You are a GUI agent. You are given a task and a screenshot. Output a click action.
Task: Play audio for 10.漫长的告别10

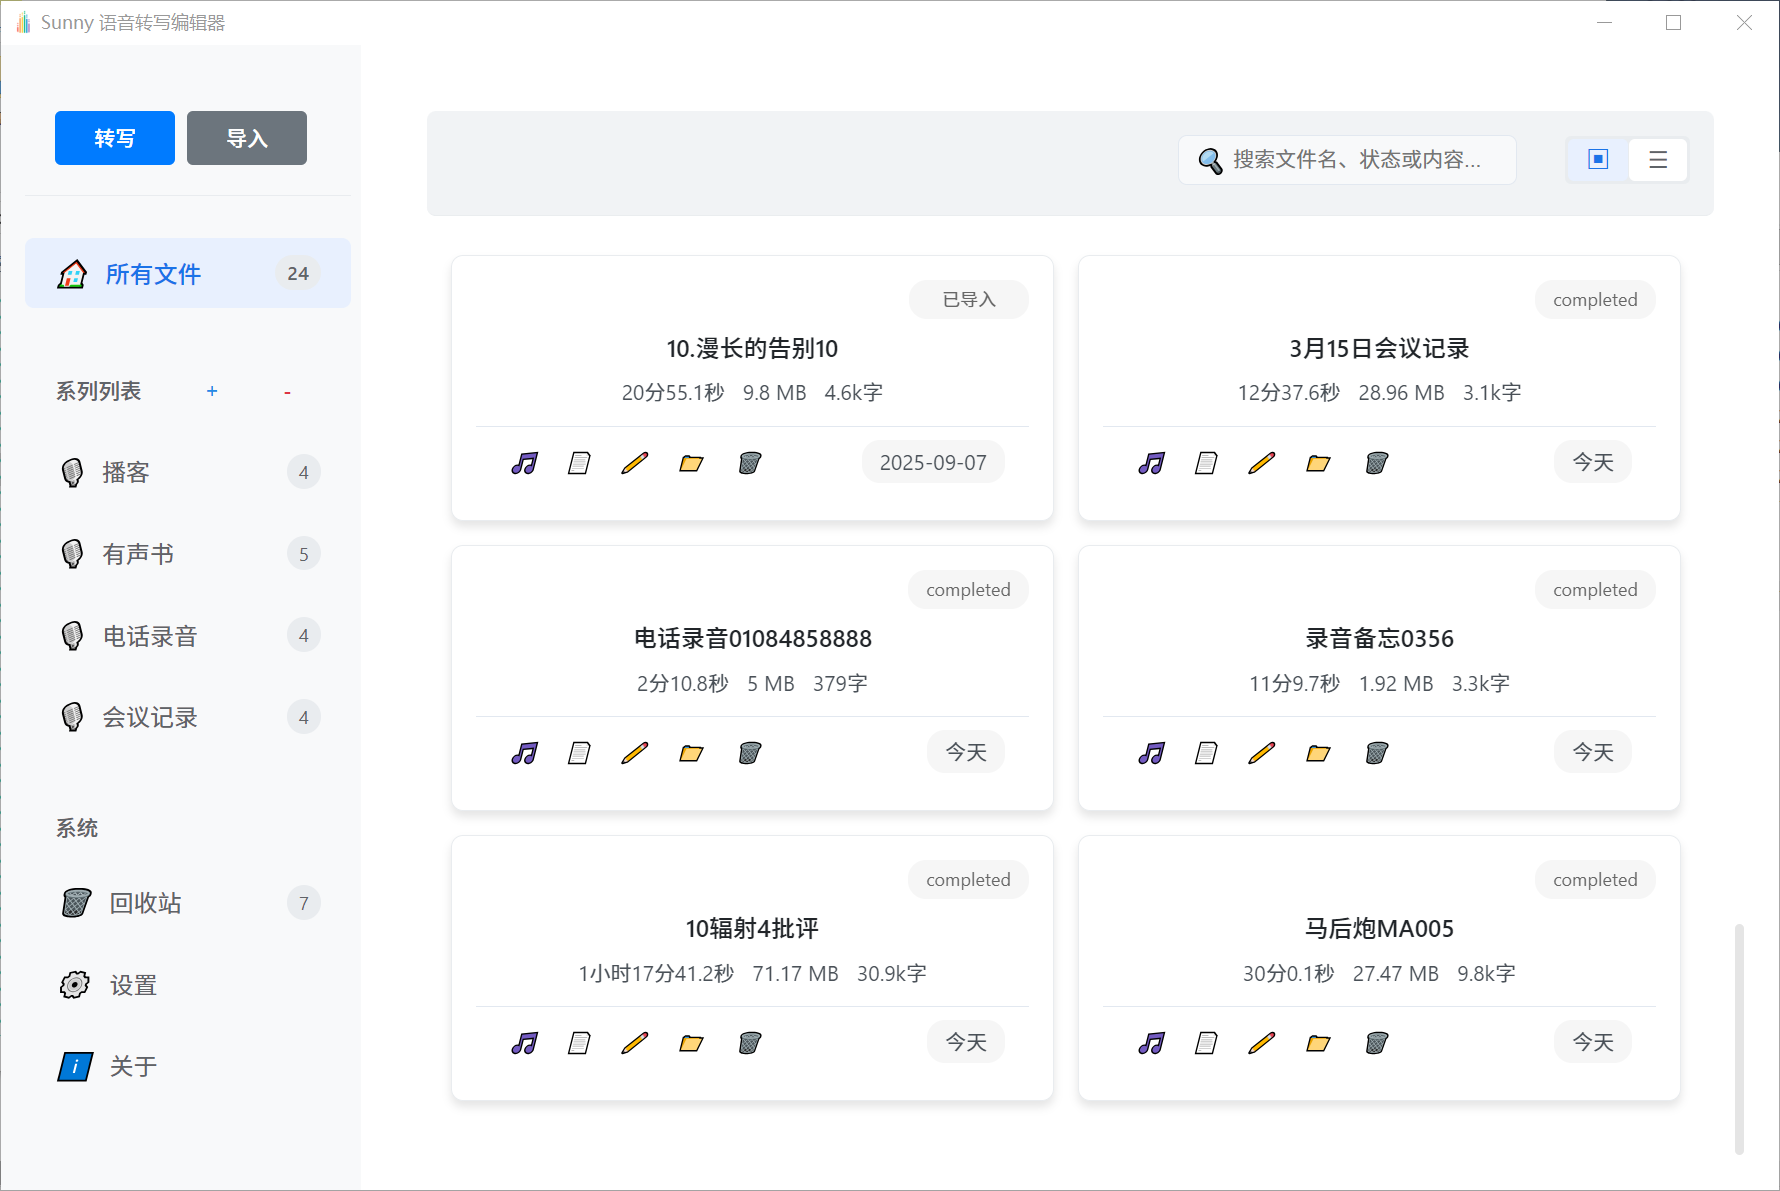523,462
